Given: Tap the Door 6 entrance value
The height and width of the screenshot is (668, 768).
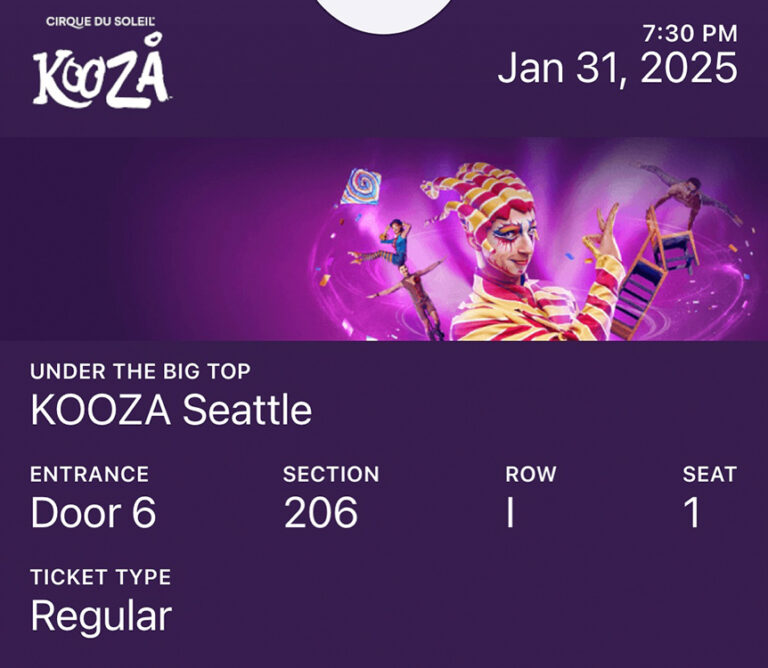Looking at the screenshot, I should [93, 512].
